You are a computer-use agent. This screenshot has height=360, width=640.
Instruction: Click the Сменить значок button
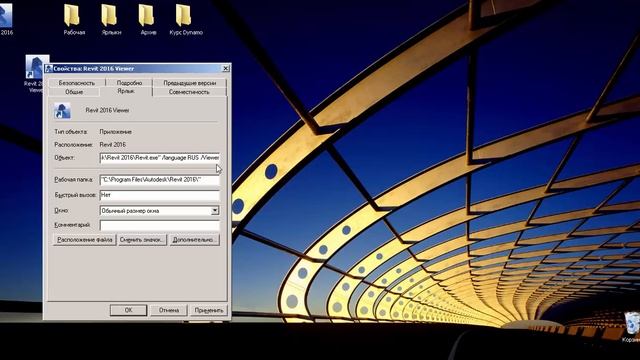tap(142, 240)
